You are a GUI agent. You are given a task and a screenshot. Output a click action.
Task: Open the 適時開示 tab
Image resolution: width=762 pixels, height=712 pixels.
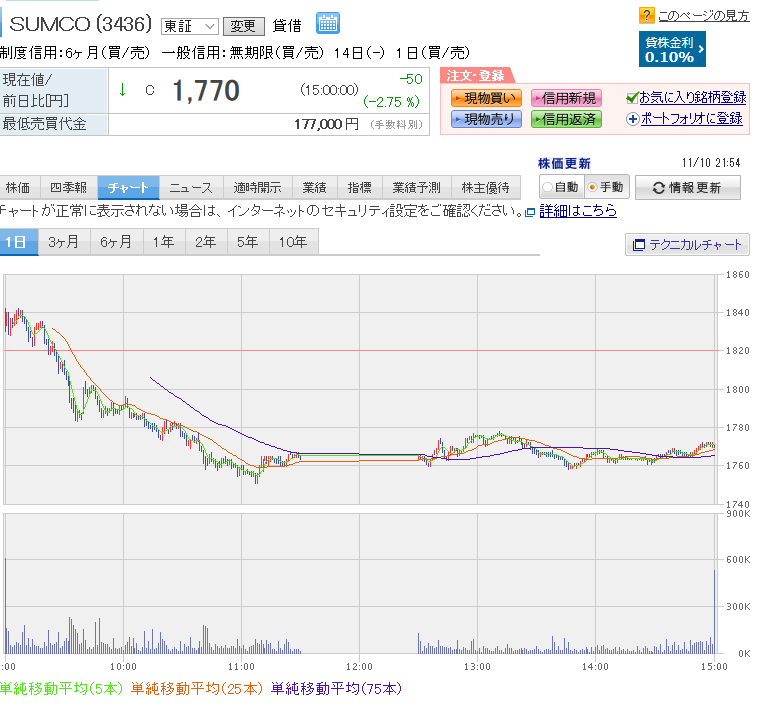tap(259, 187)
